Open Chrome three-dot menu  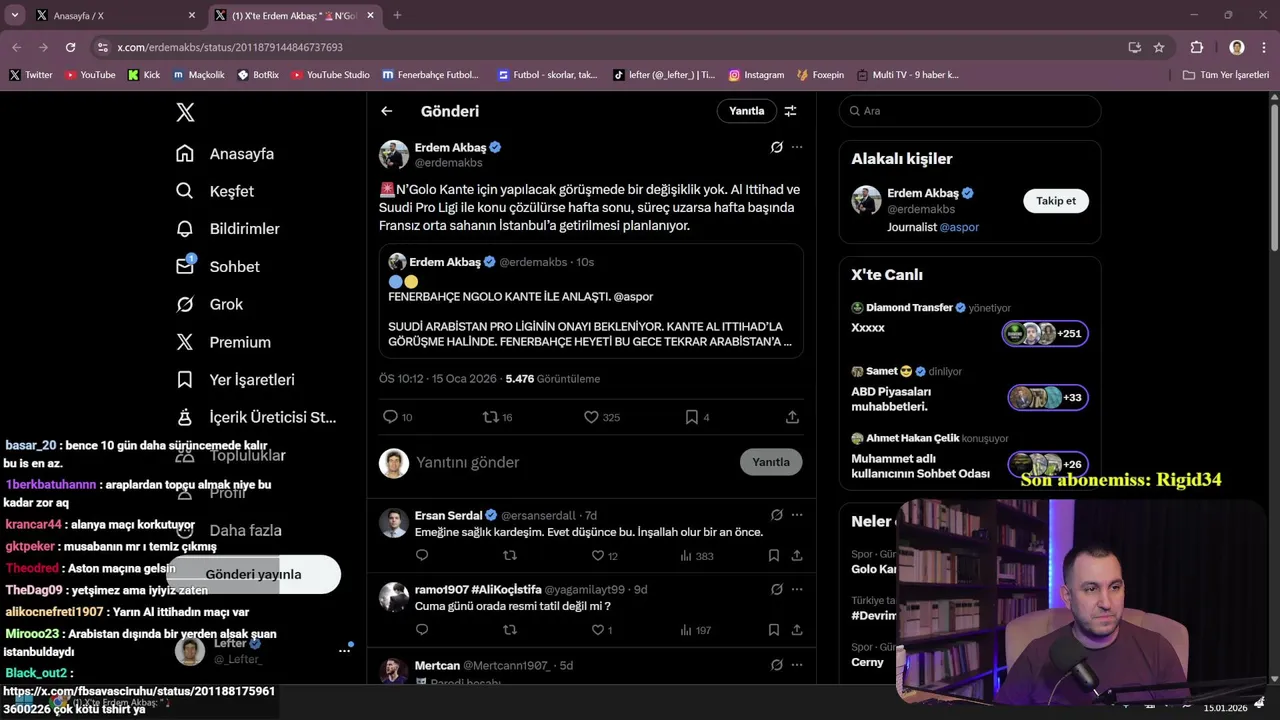[x=1264, y=47]
